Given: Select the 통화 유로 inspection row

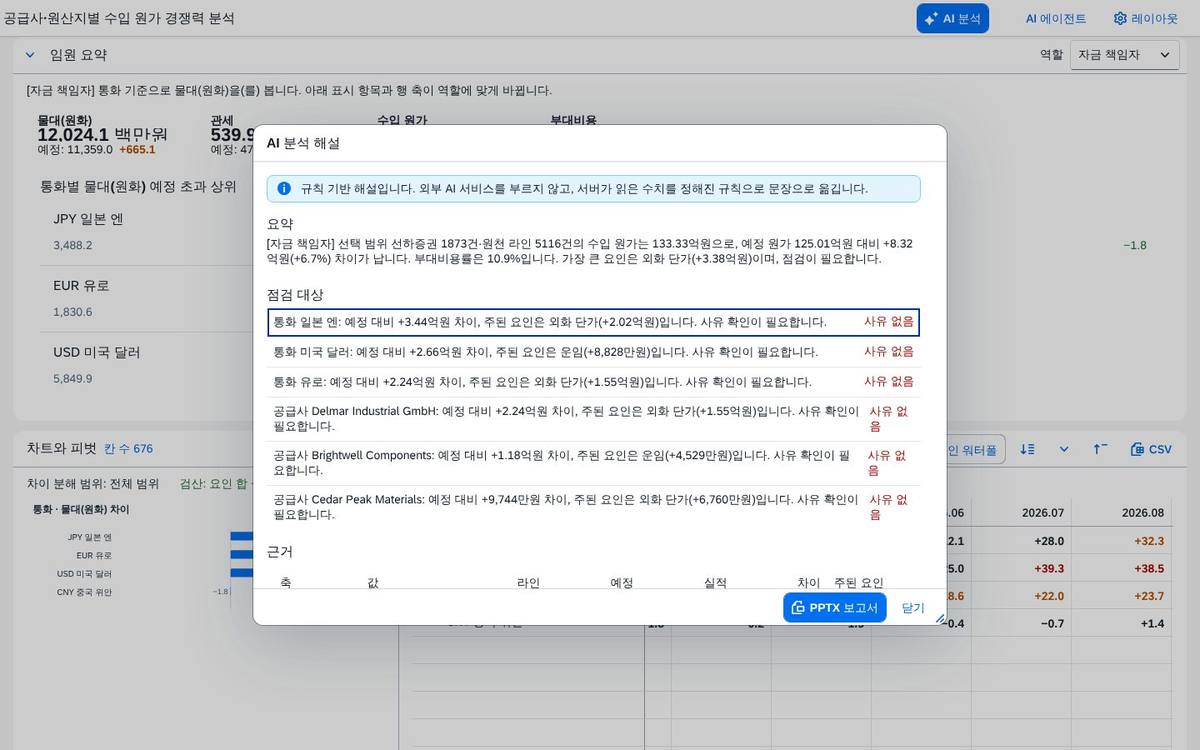Looking at the screenshot, I should tap(593, 382).
